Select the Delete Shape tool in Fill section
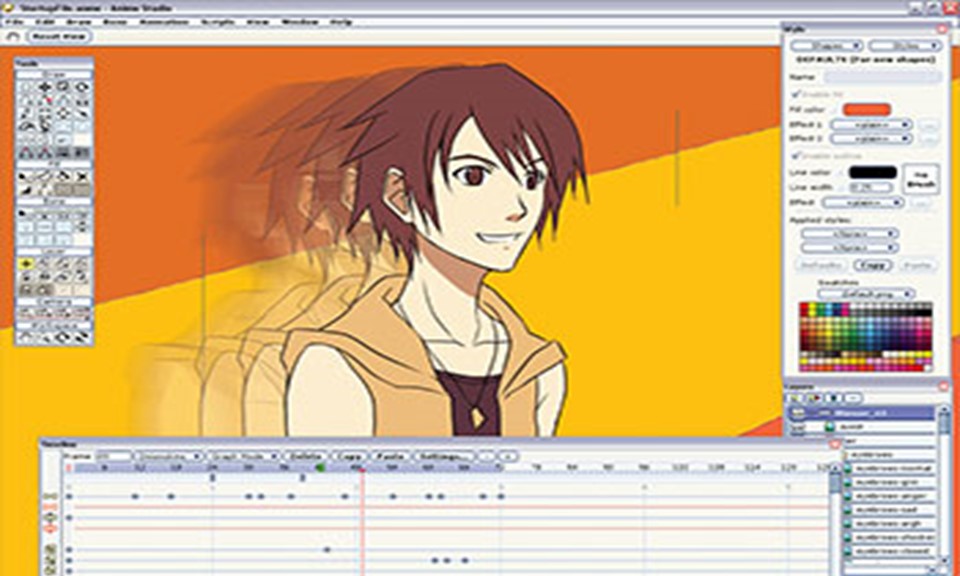 (x=82, y=177)
